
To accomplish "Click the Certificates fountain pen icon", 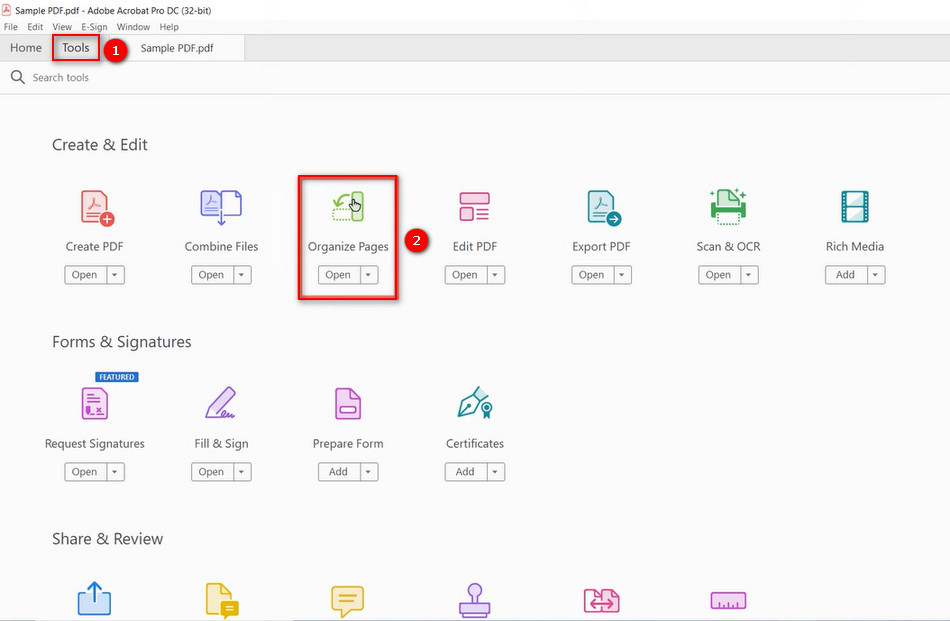I will pyautogui.click(x=474, y=403).
